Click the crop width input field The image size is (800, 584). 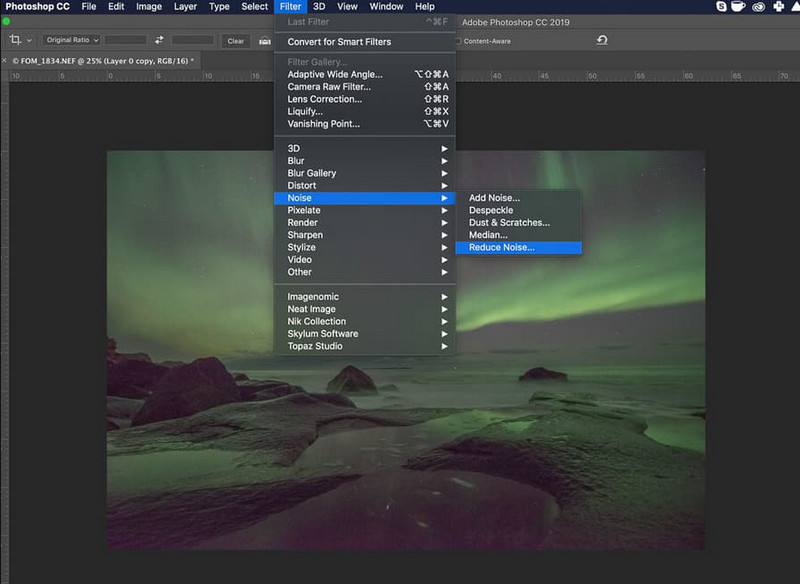[x=125, y=40]
